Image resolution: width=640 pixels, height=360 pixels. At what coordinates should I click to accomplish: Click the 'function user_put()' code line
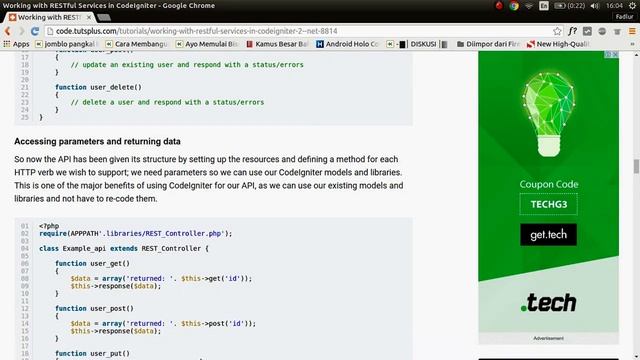[93, 353]
